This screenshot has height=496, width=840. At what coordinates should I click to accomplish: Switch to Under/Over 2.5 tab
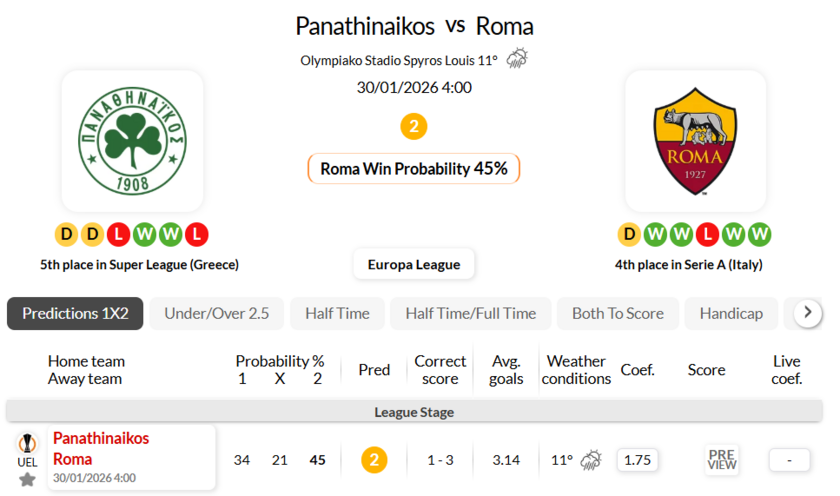pyautogui.click(x=217, y=313)
